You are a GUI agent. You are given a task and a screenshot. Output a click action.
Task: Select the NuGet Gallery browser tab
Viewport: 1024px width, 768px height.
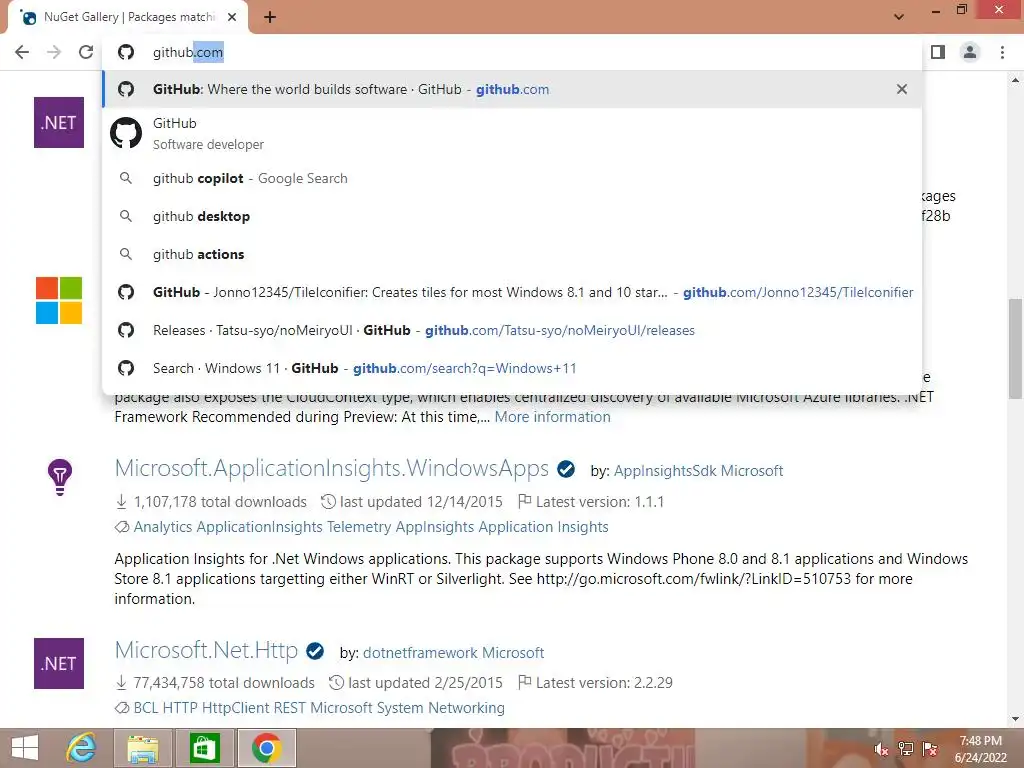tap(128, 18)
